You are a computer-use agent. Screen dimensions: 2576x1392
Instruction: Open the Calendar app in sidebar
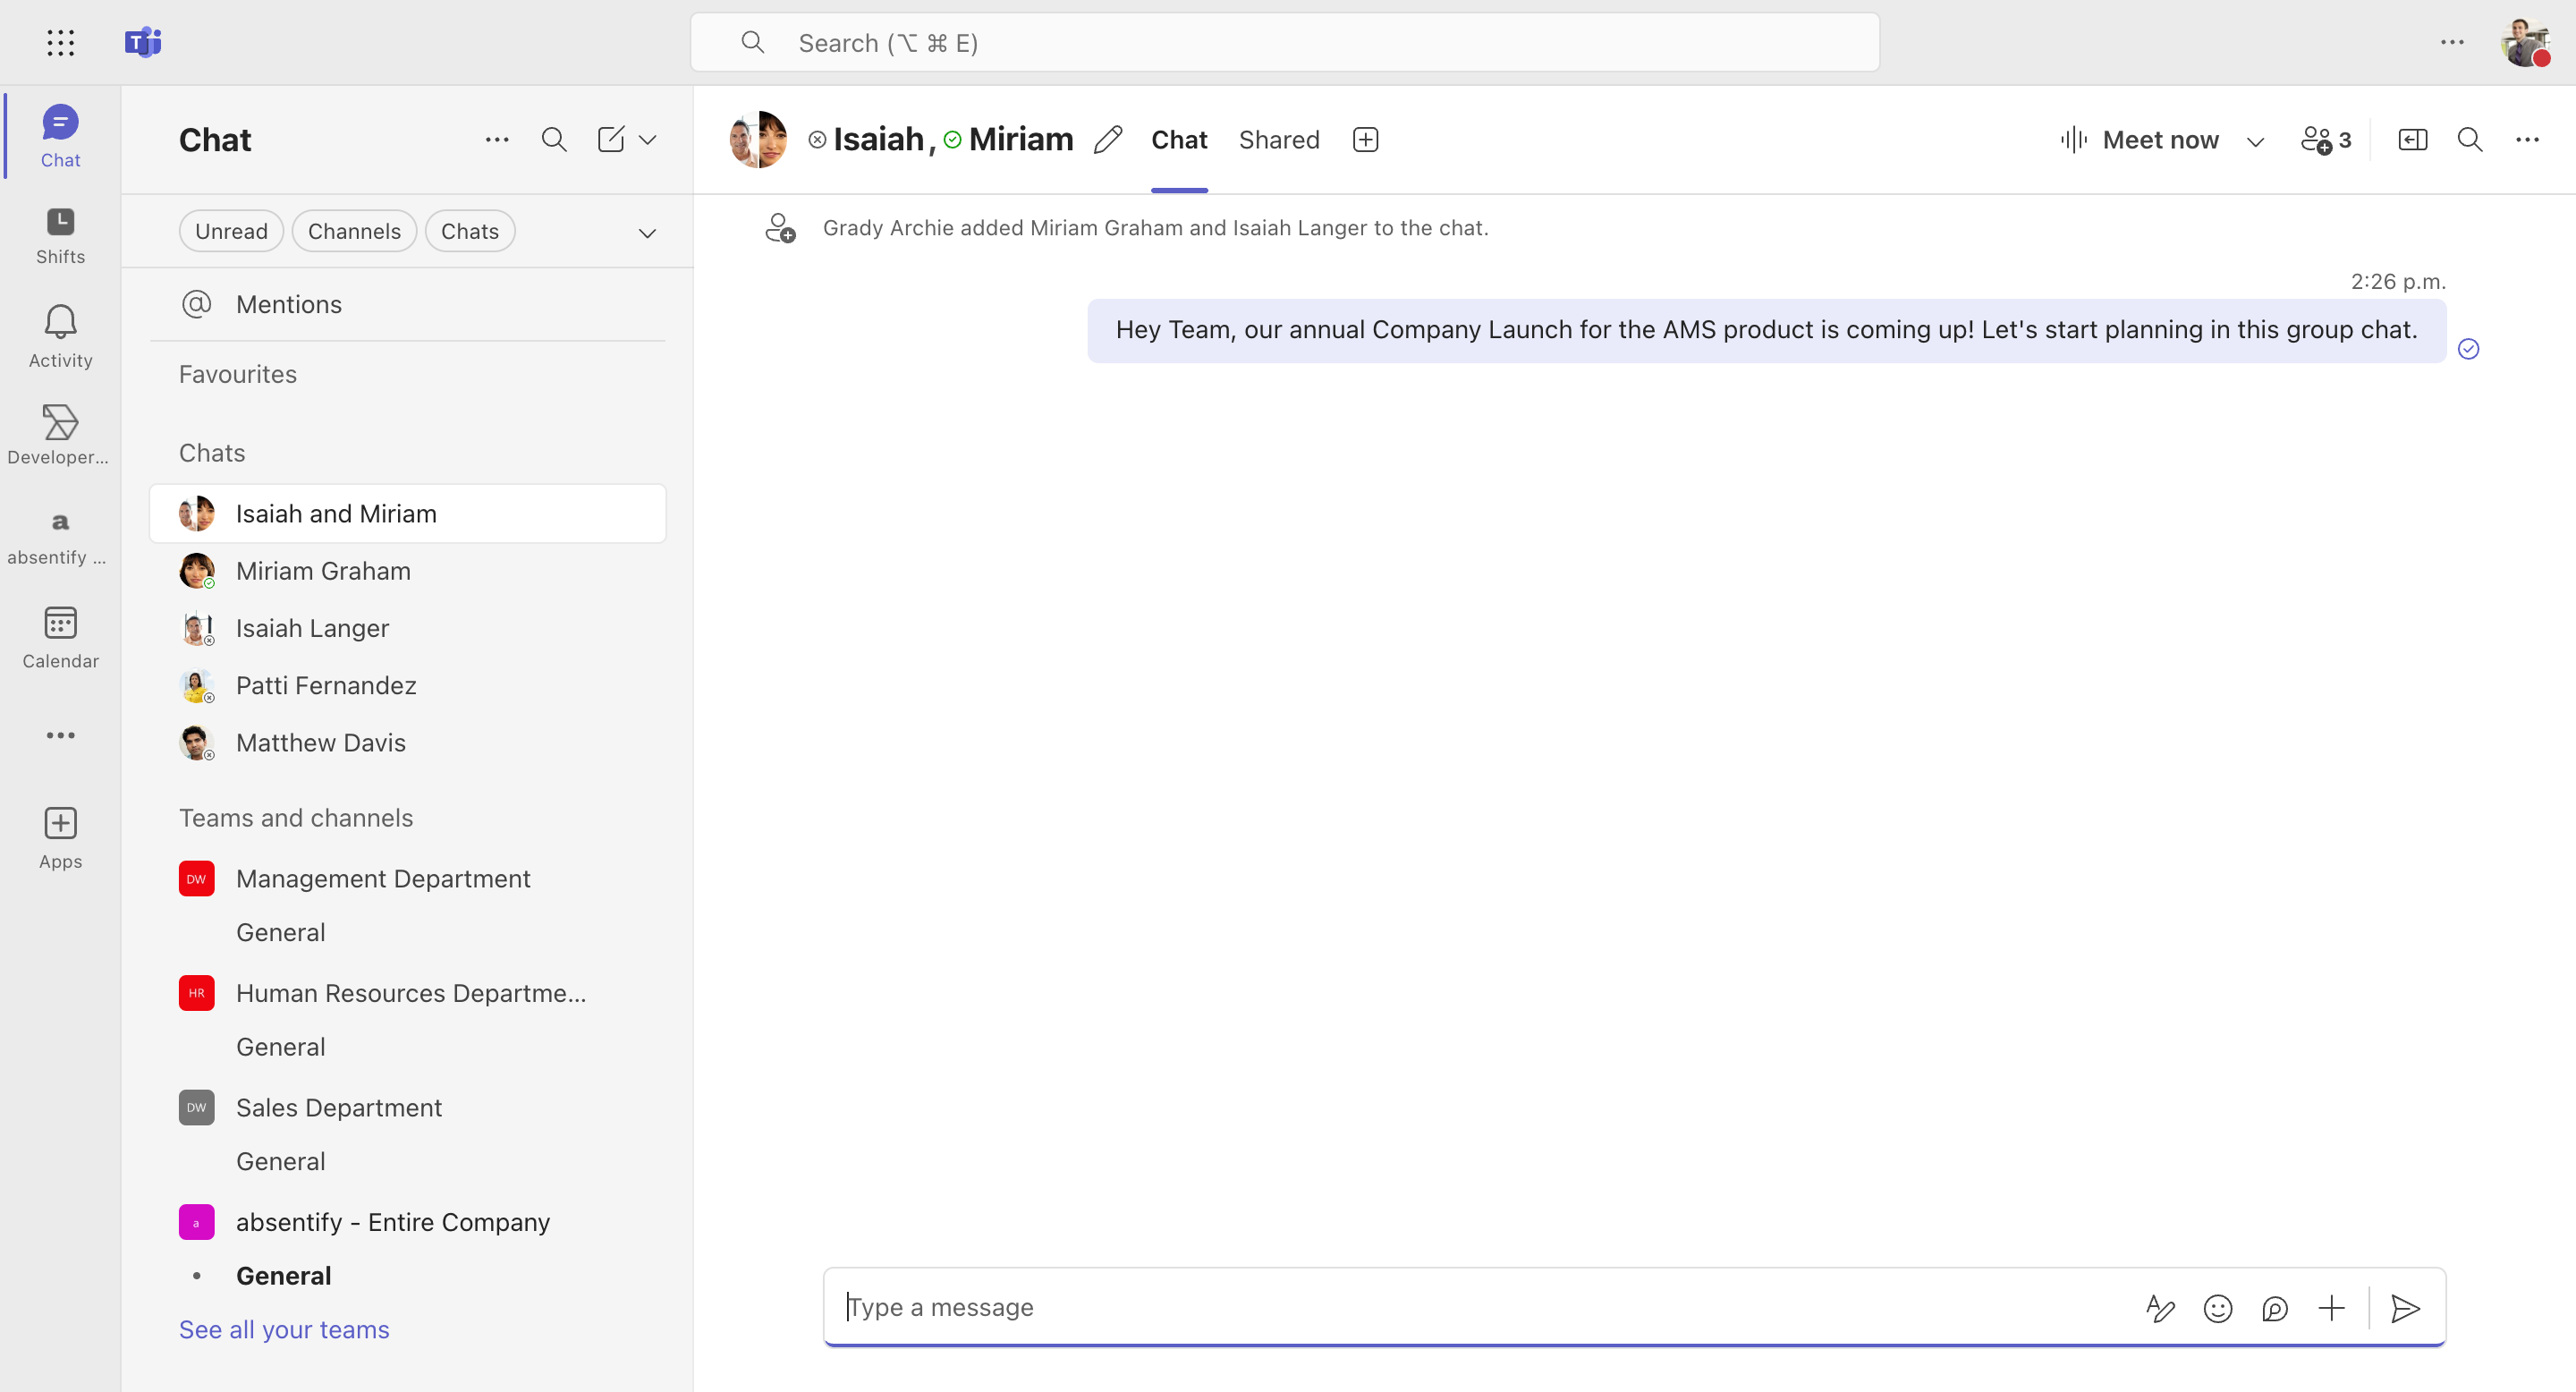tap(60, 638)
